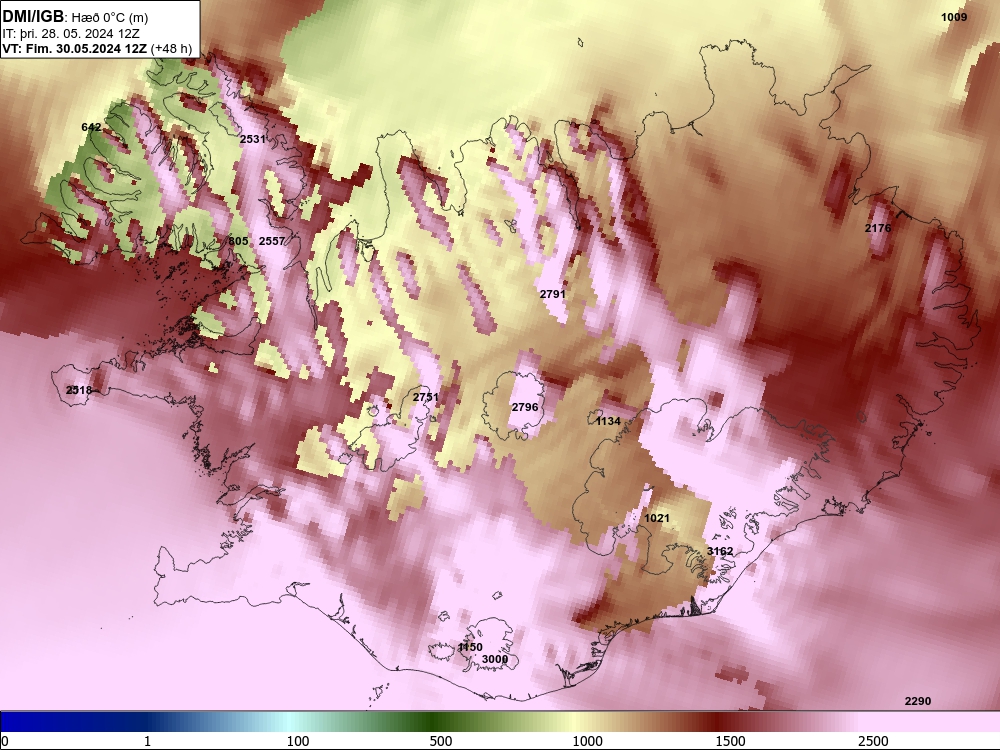The height and width of the screenshot is (750, 1000).
Task: Click the IT þri. 28. 05. 2024 12Z line
Action: tap(71, 34)
